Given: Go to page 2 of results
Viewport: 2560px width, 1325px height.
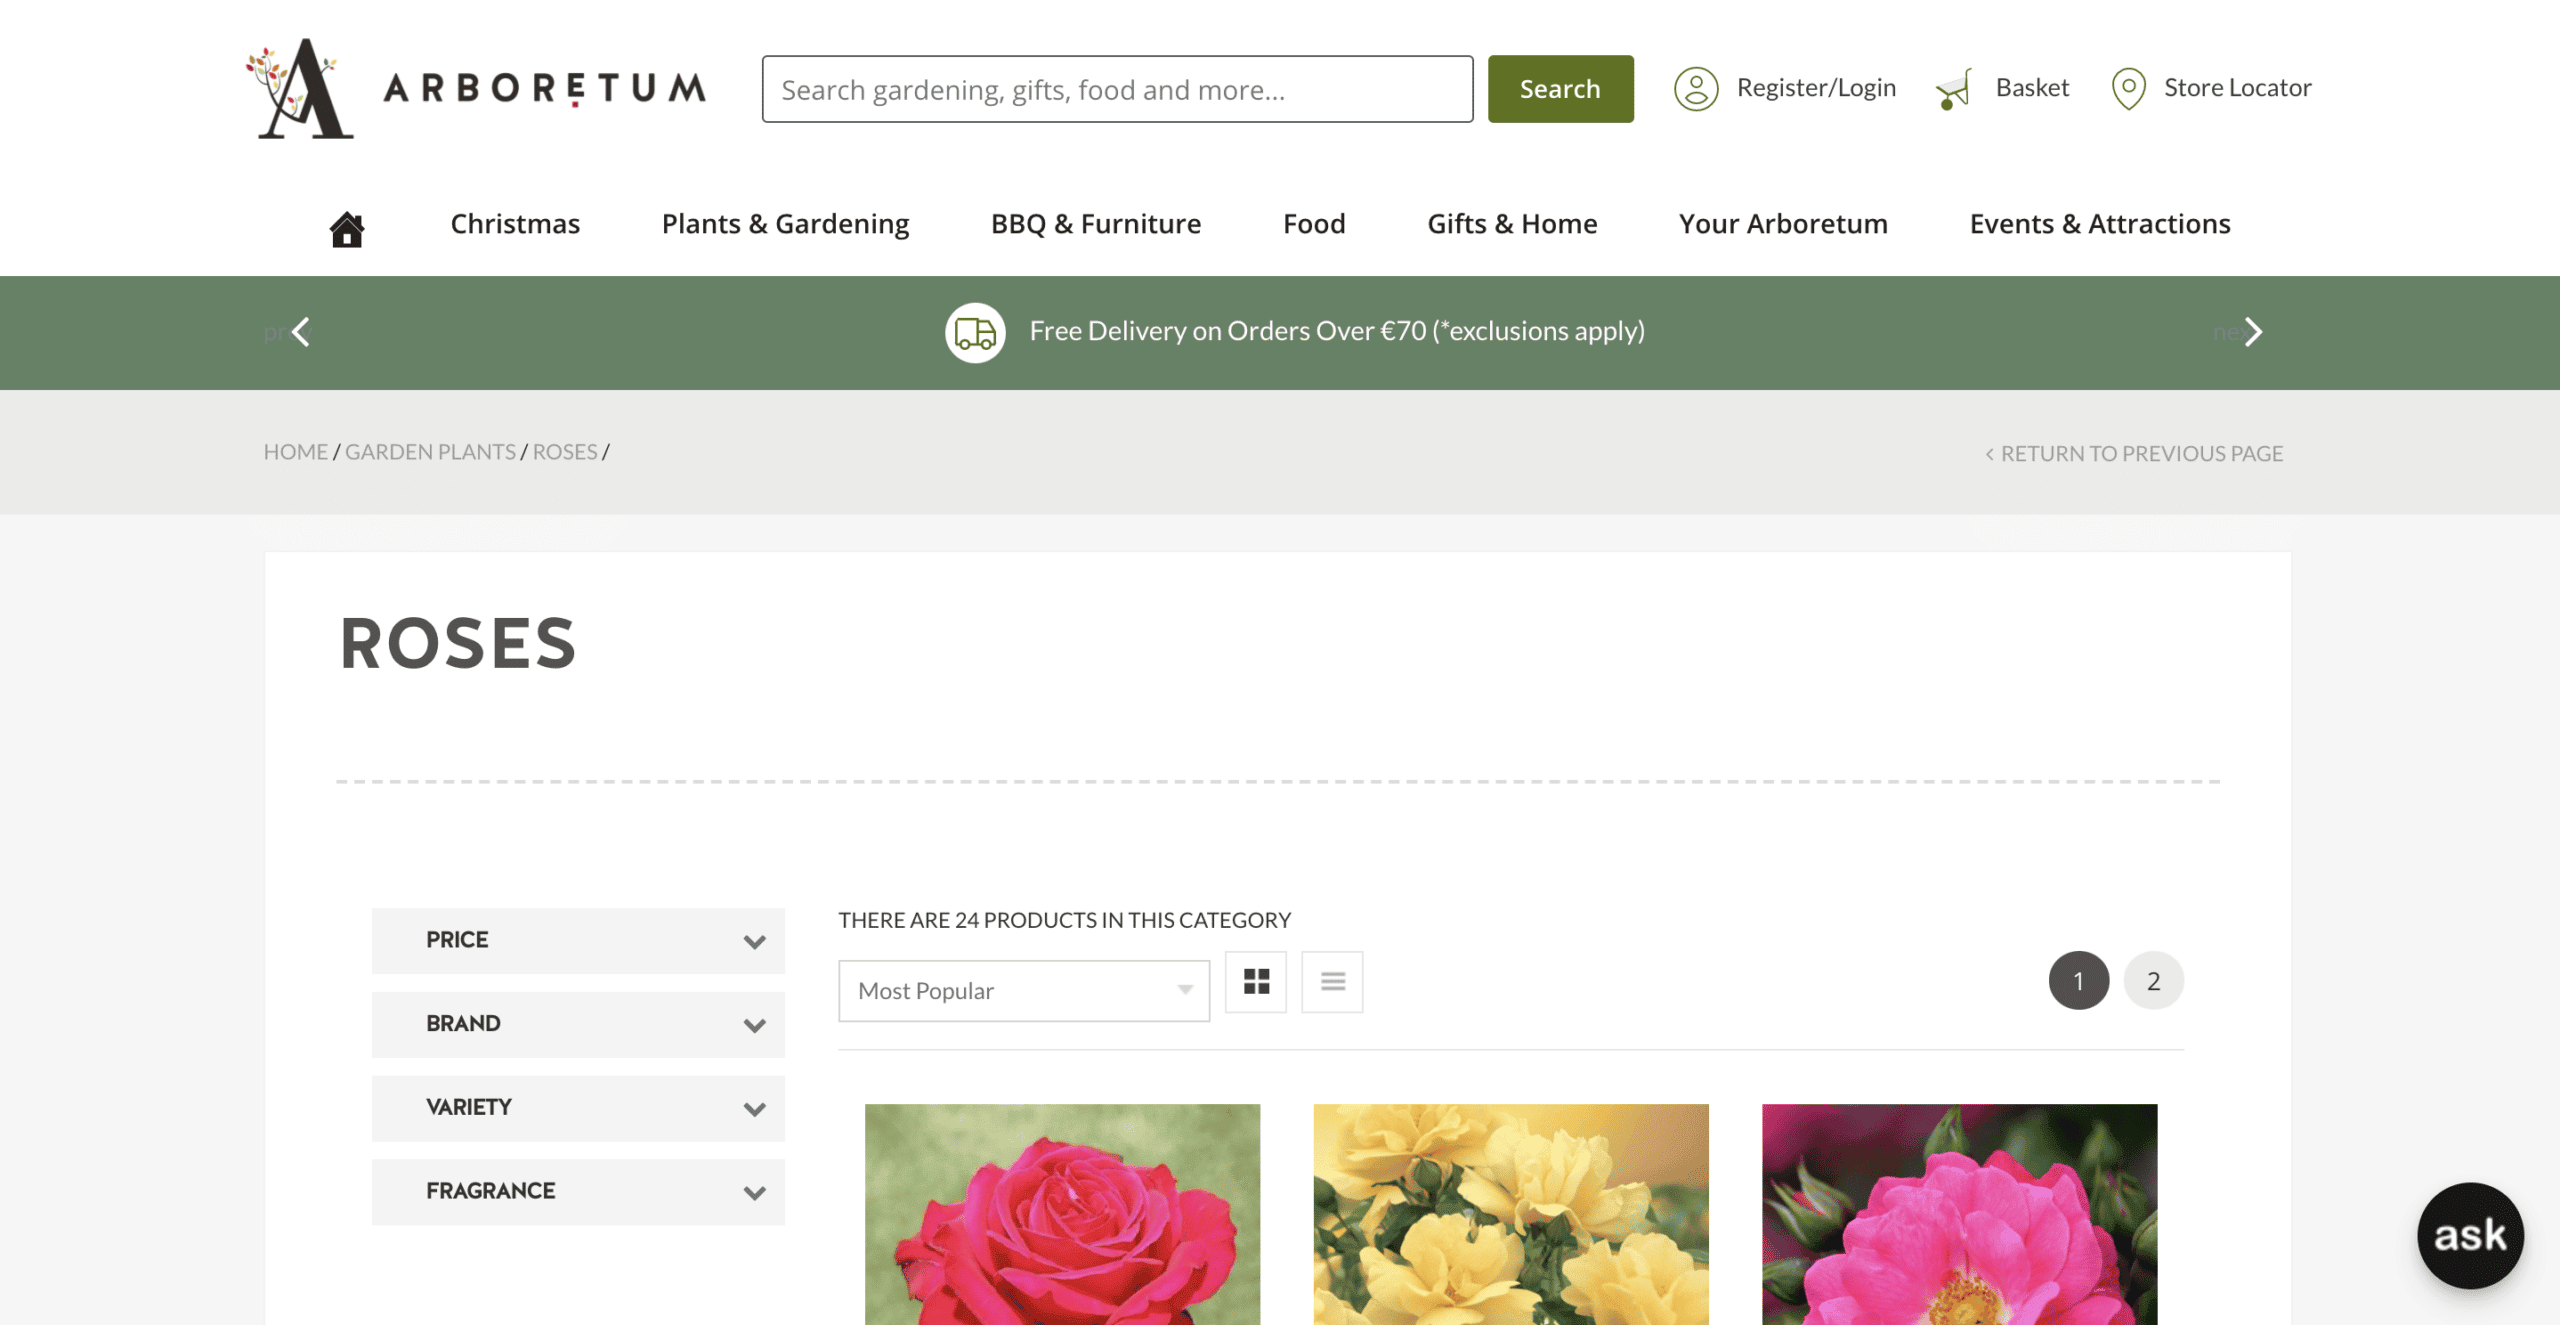Looking at the screenshot, I should point(2153,981).
